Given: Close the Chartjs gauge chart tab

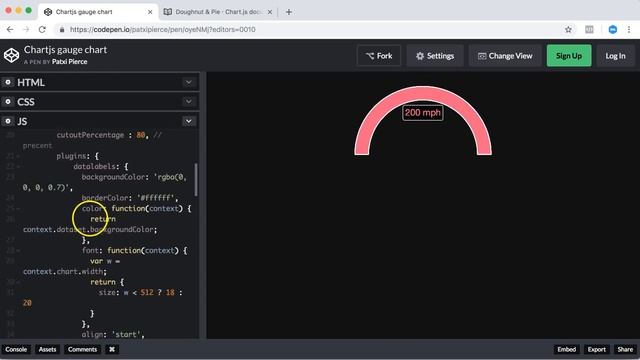Looking at the screenshot, I should click(x=150, y=12).
